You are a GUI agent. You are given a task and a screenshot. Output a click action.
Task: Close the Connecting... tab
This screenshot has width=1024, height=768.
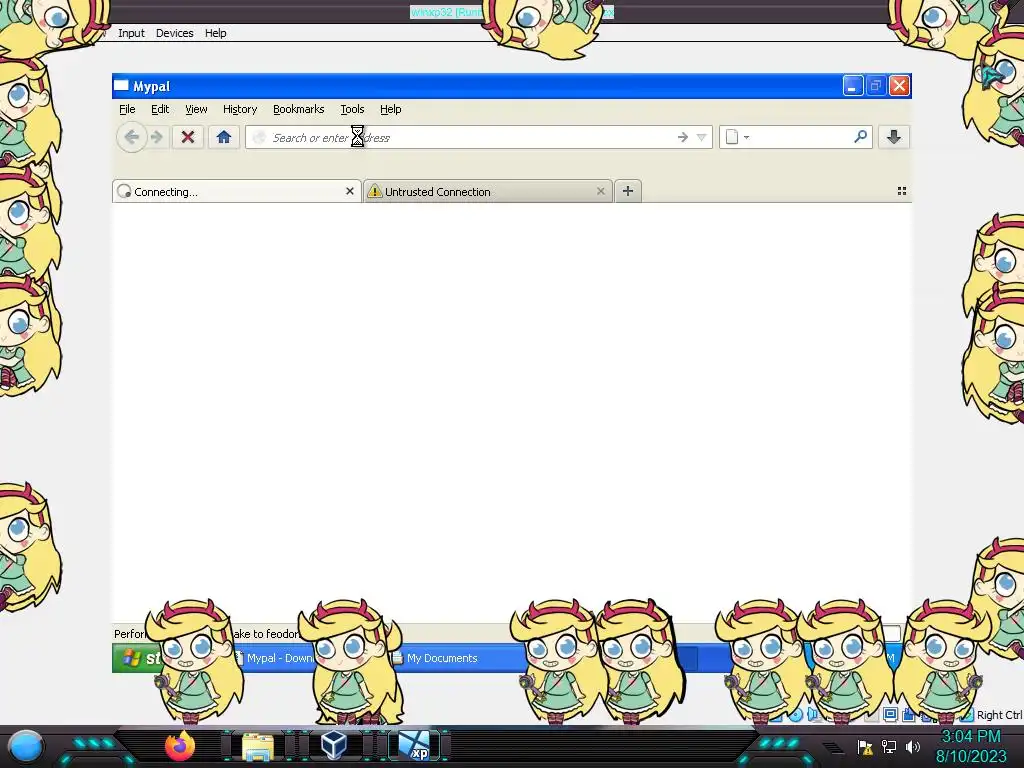350,191
